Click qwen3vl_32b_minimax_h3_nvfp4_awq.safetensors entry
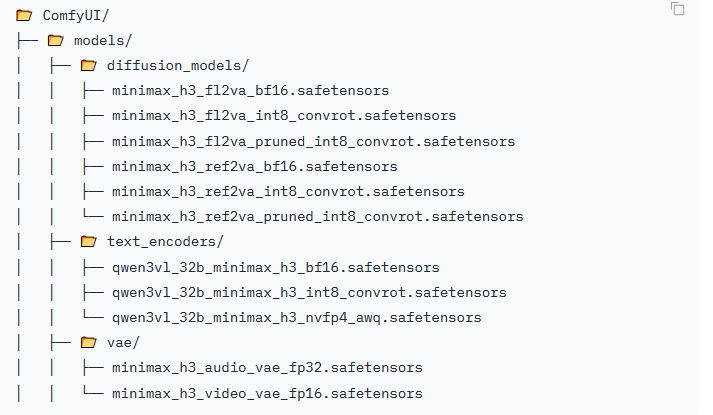The width and height of the screenshot is (713, 415). 296,318
